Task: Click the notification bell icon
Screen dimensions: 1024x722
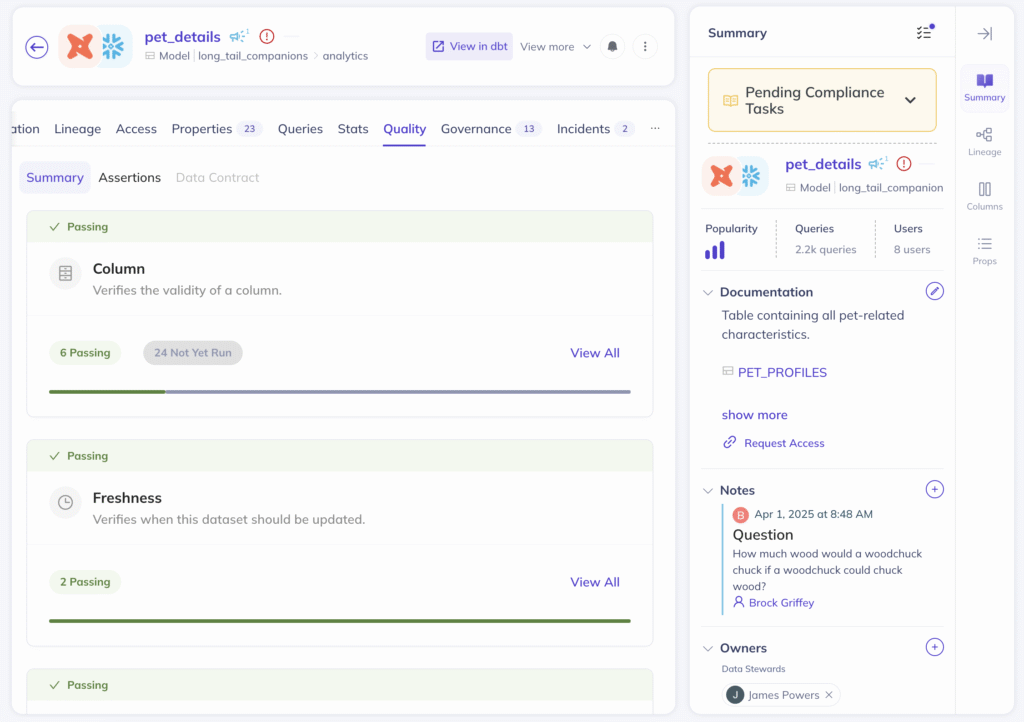Action: [612, 47]
